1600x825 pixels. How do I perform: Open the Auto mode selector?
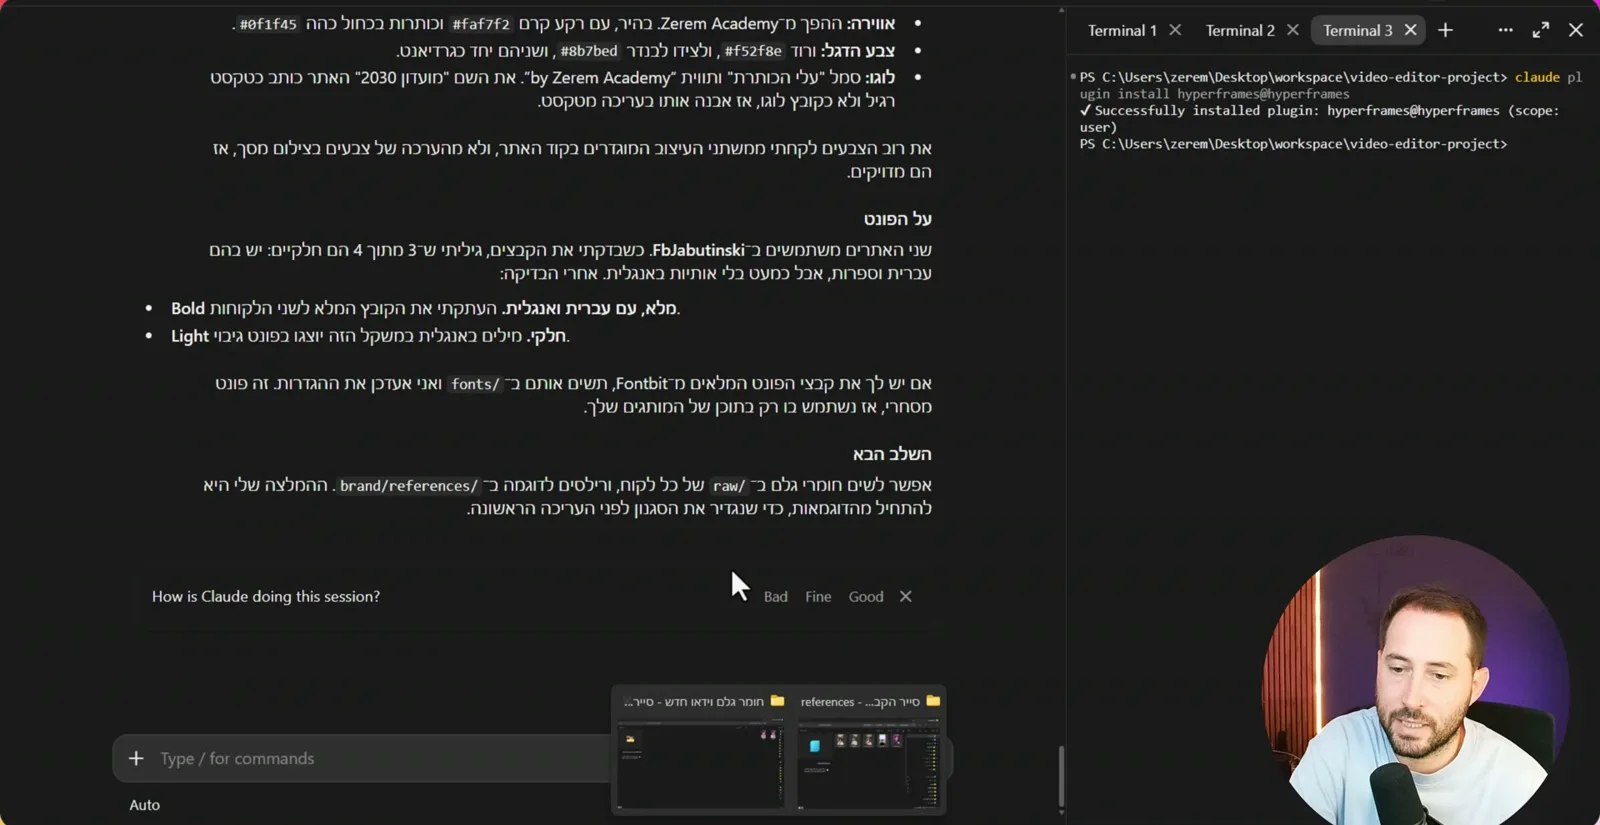pos(144,805)
